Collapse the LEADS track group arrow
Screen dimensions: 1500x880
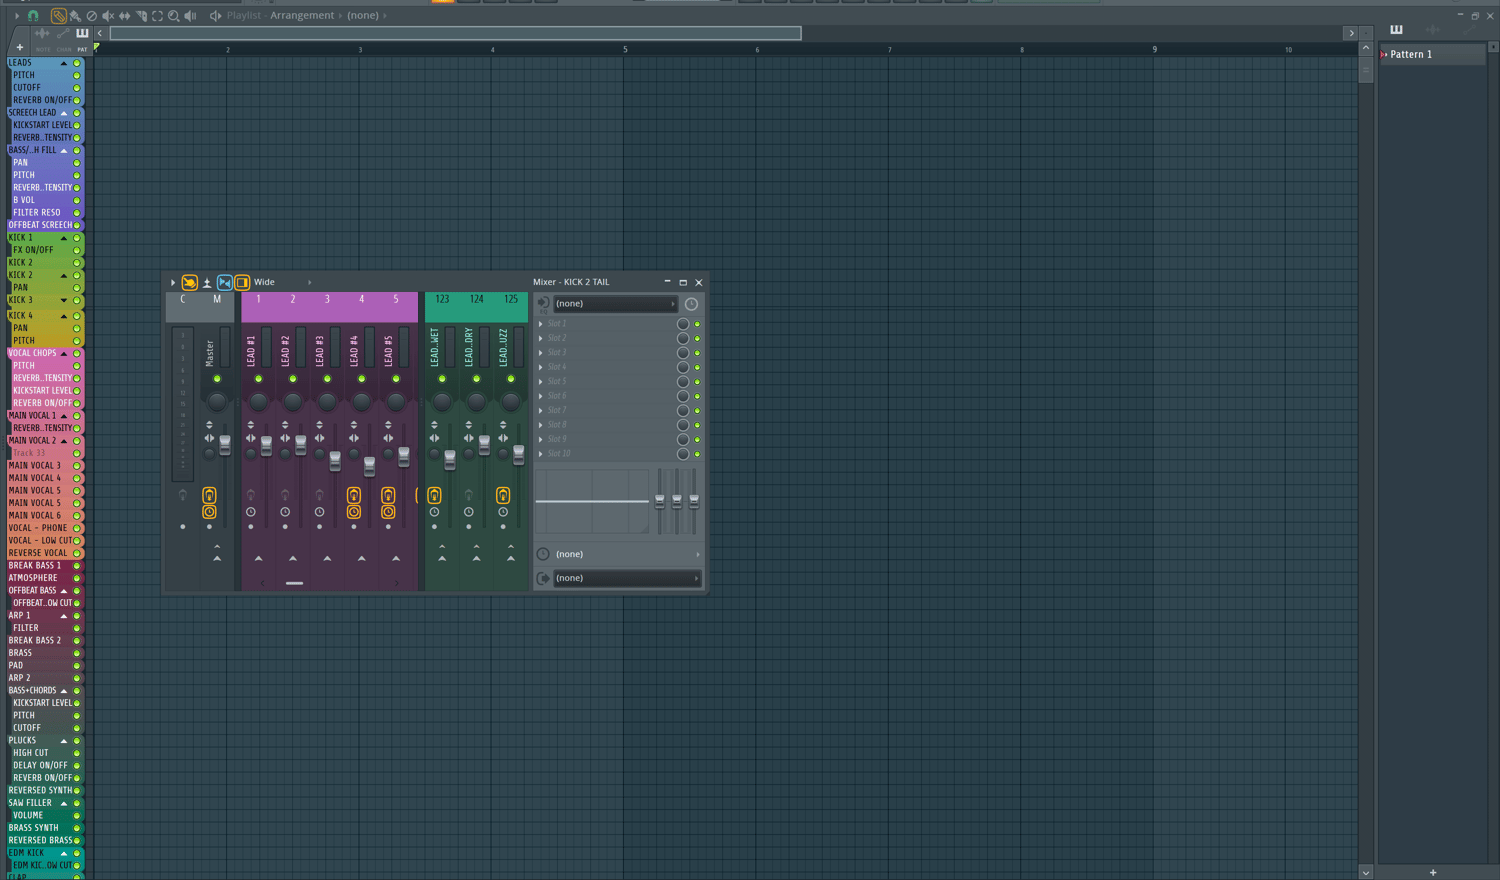[64, 63]
